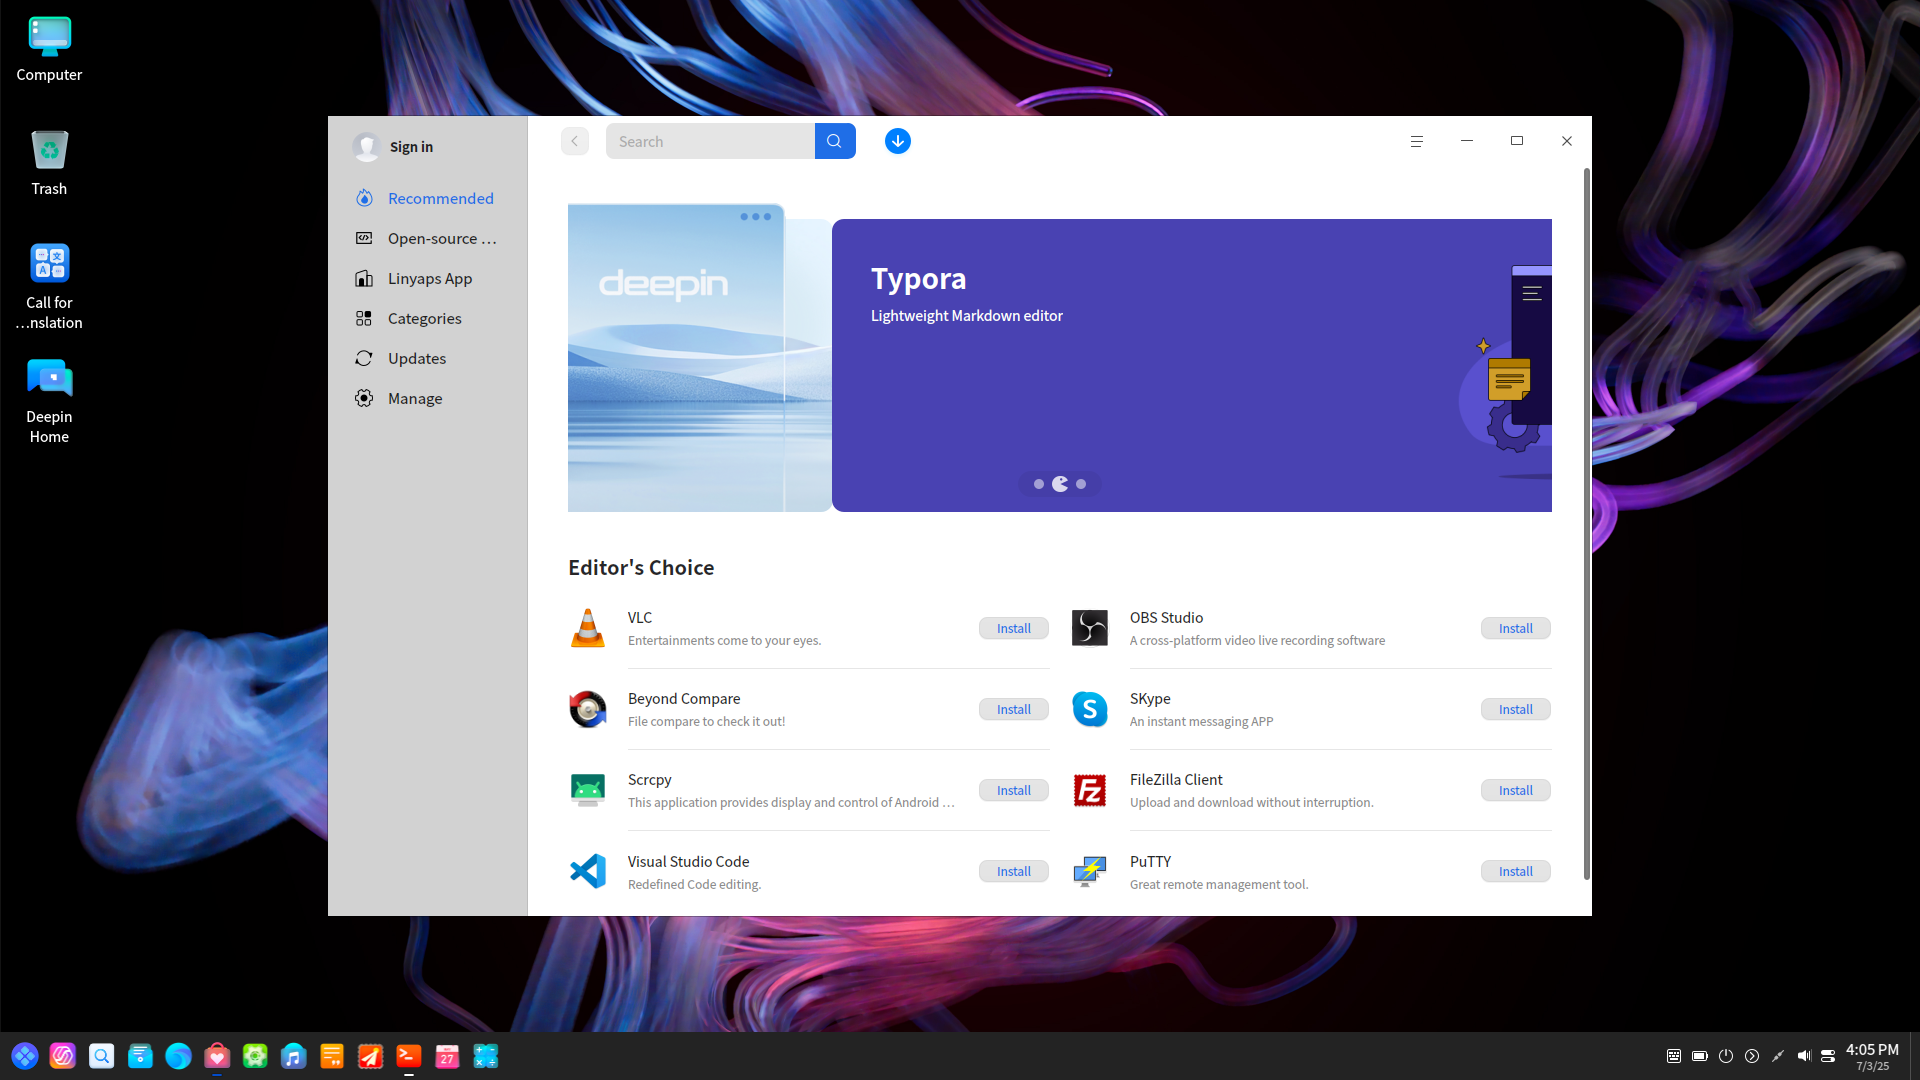Click the FileZilla Client icon
This screenshot has height=1080, width=1920.
(1090, 790)
